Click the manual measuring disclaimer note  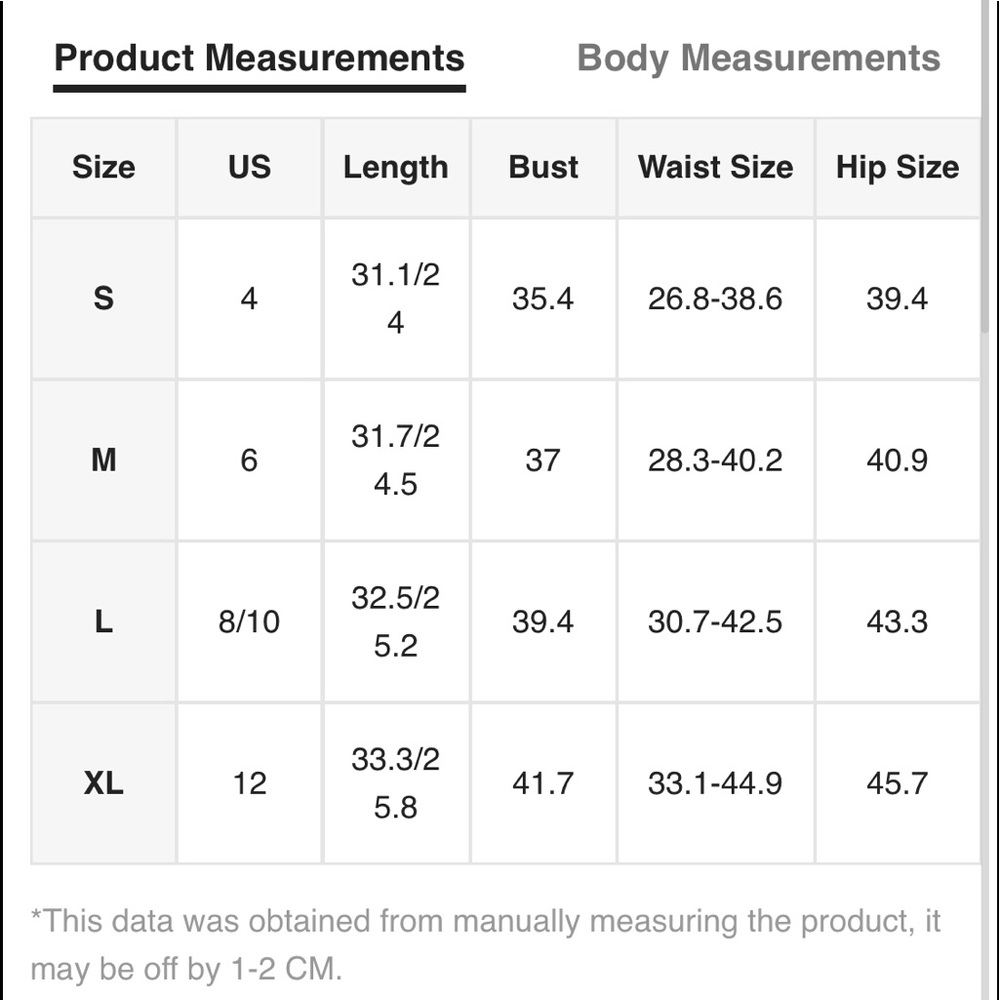(x=485, y=945)
